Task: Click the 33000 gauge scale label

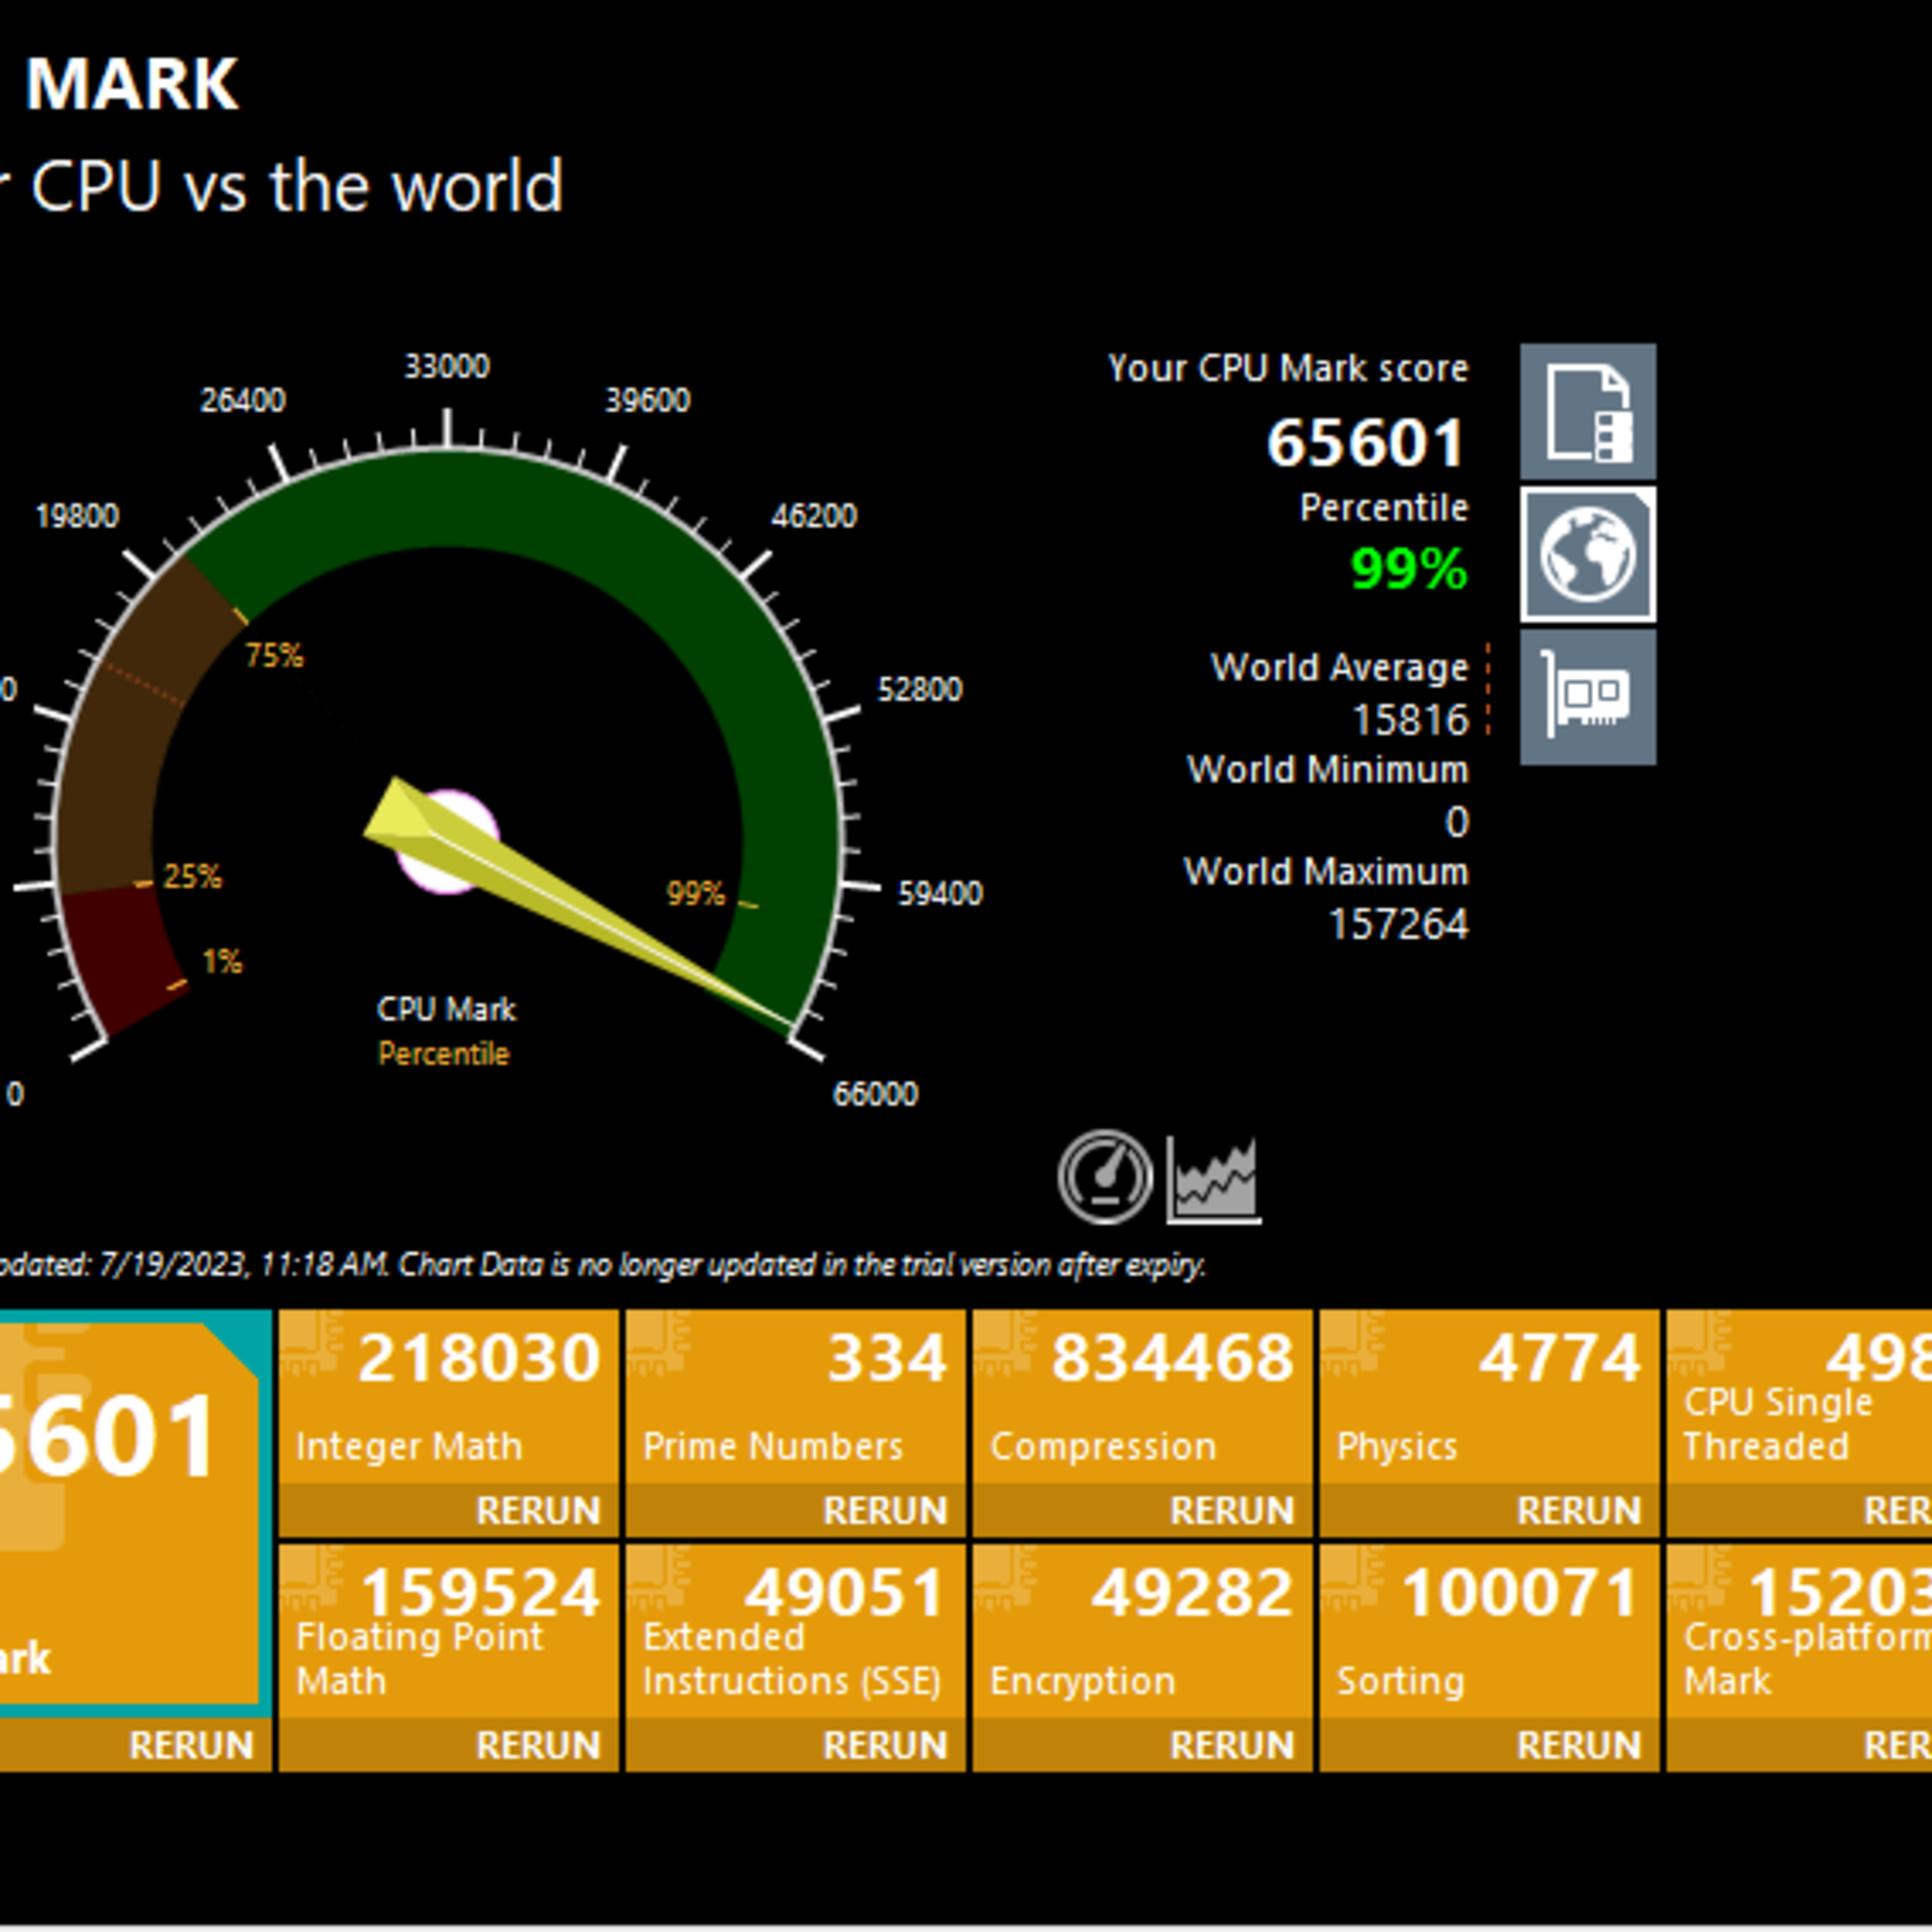Action: [447, 366]
